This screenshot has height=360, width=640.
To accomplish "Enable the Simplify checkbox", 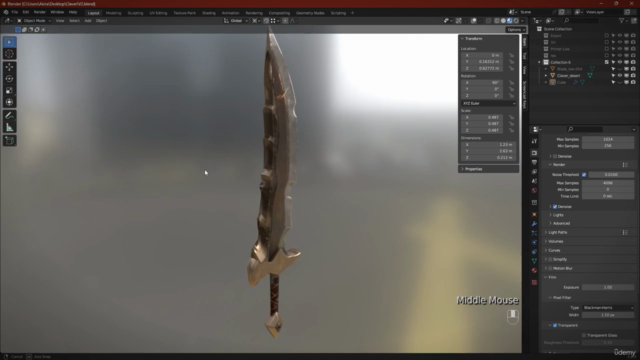I will [x=550, y=259].
